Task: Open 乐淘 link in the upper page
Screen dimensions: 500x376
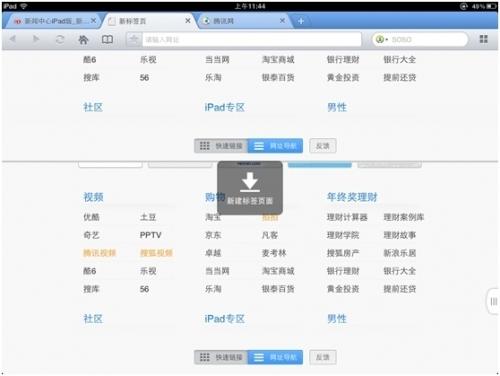Action: 213,78
